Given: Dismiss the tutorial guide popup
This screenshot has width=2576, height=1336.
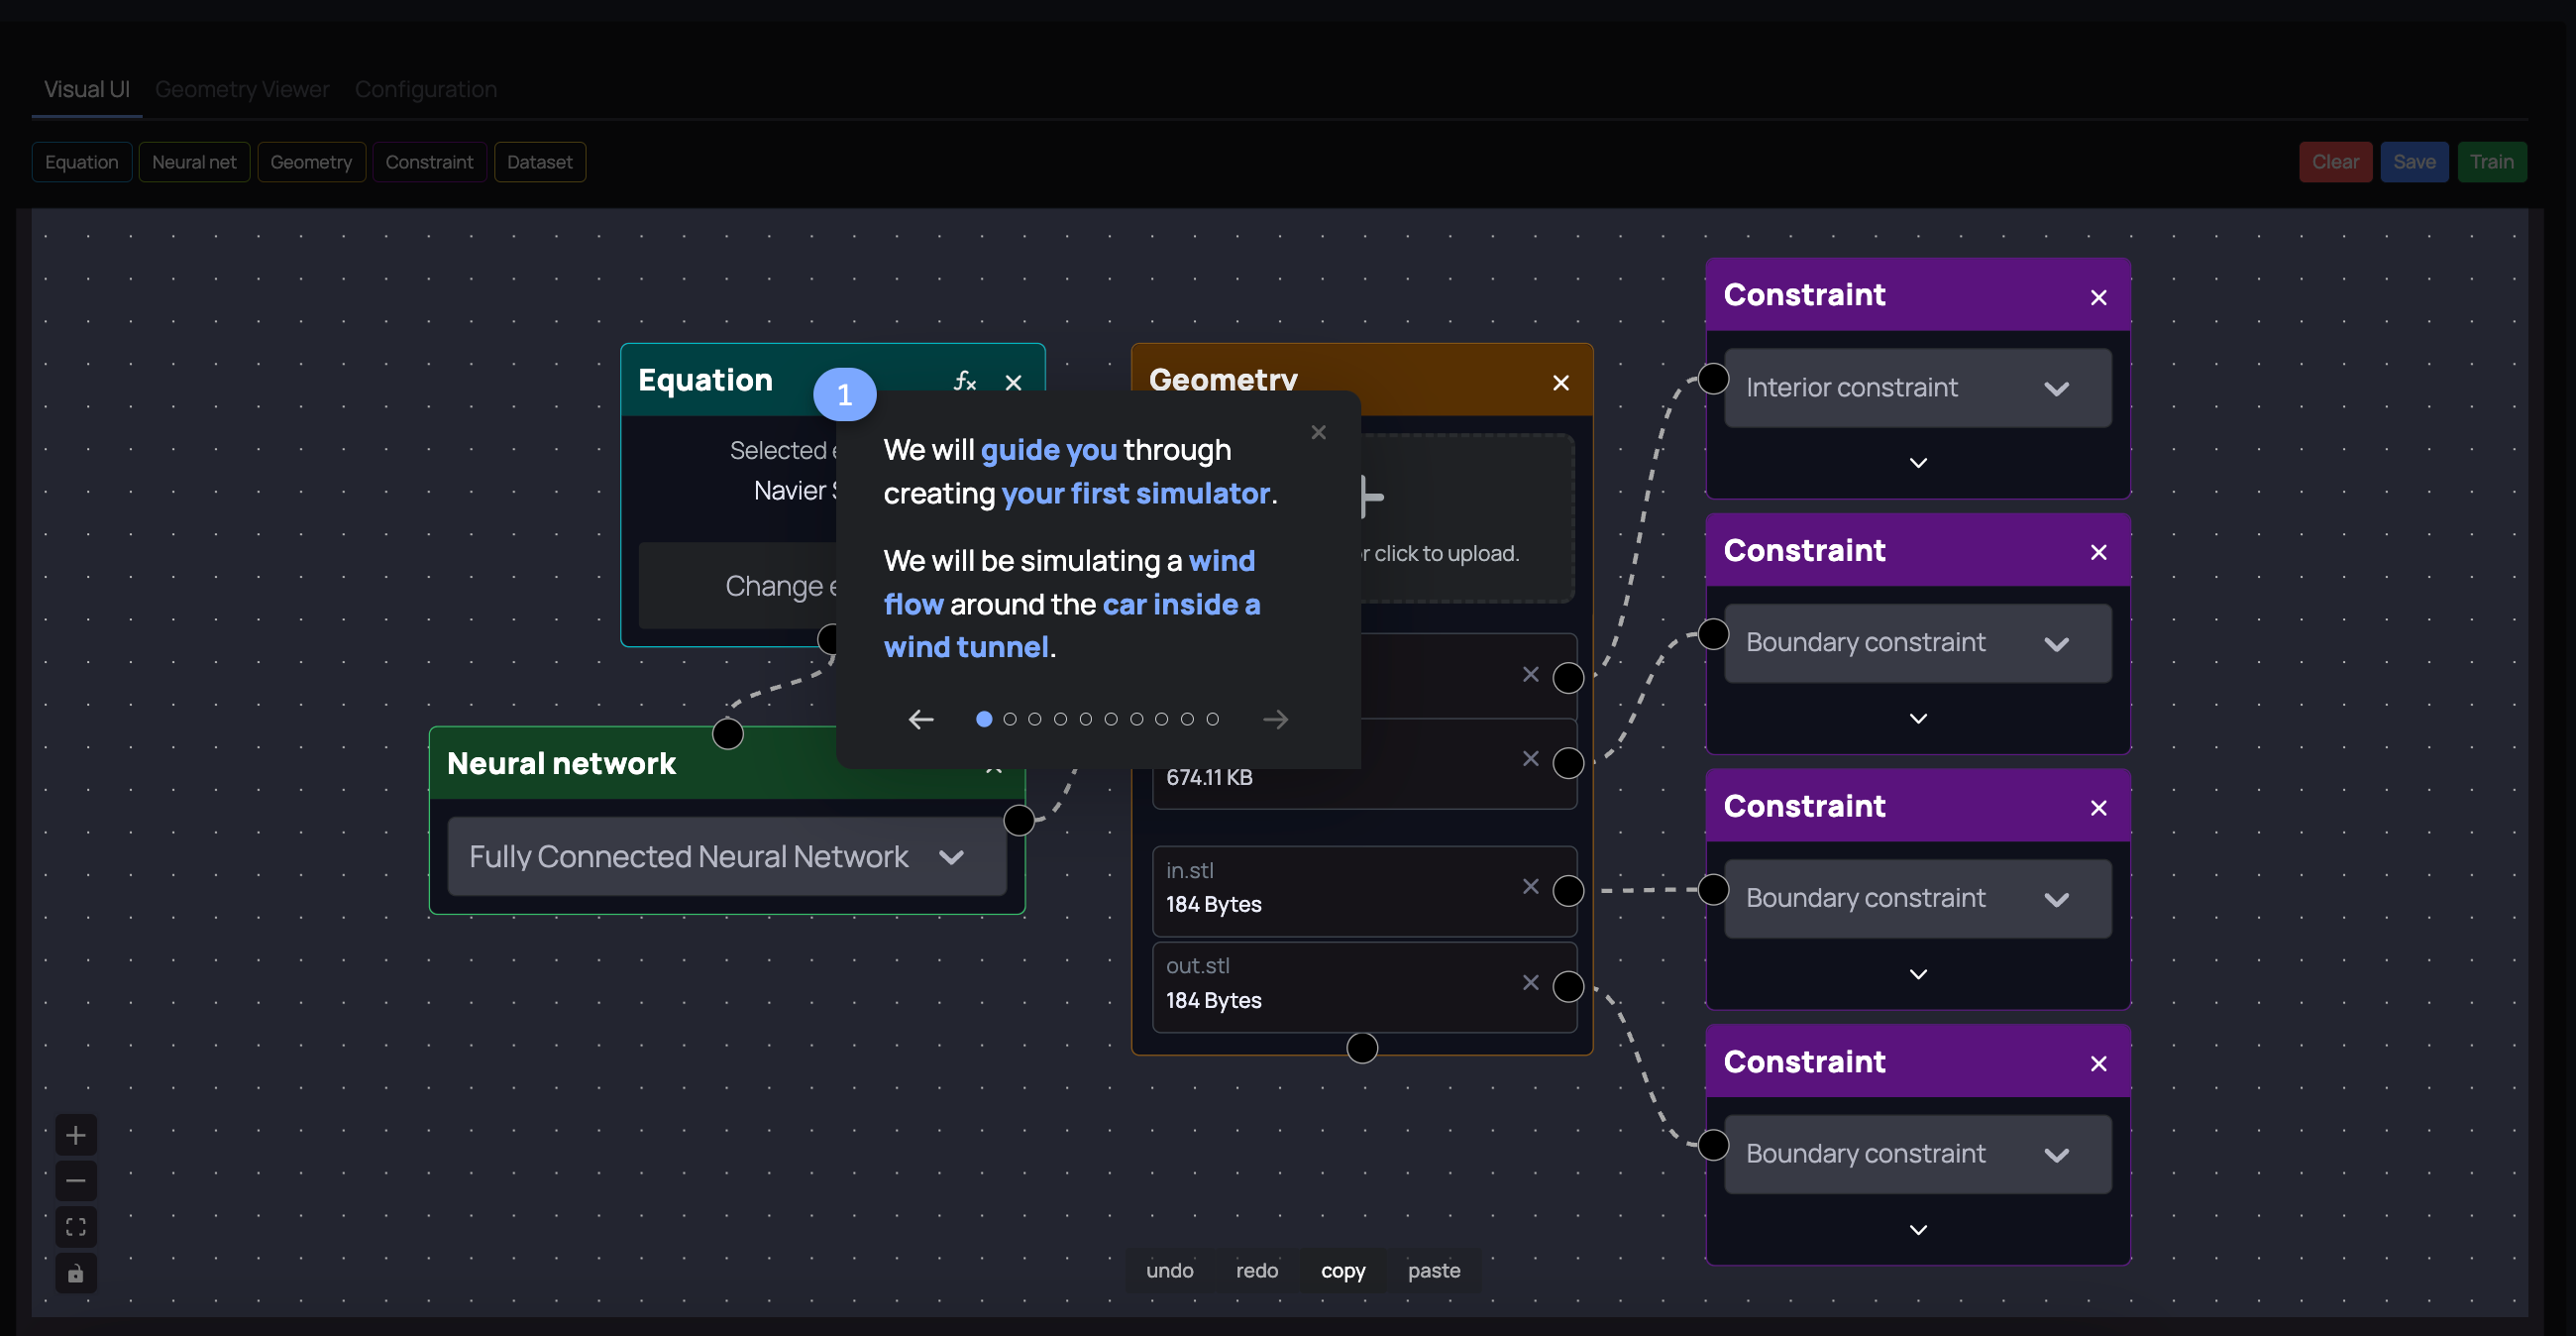Looking at the screenshot, I should click(x=1318, y=432).
